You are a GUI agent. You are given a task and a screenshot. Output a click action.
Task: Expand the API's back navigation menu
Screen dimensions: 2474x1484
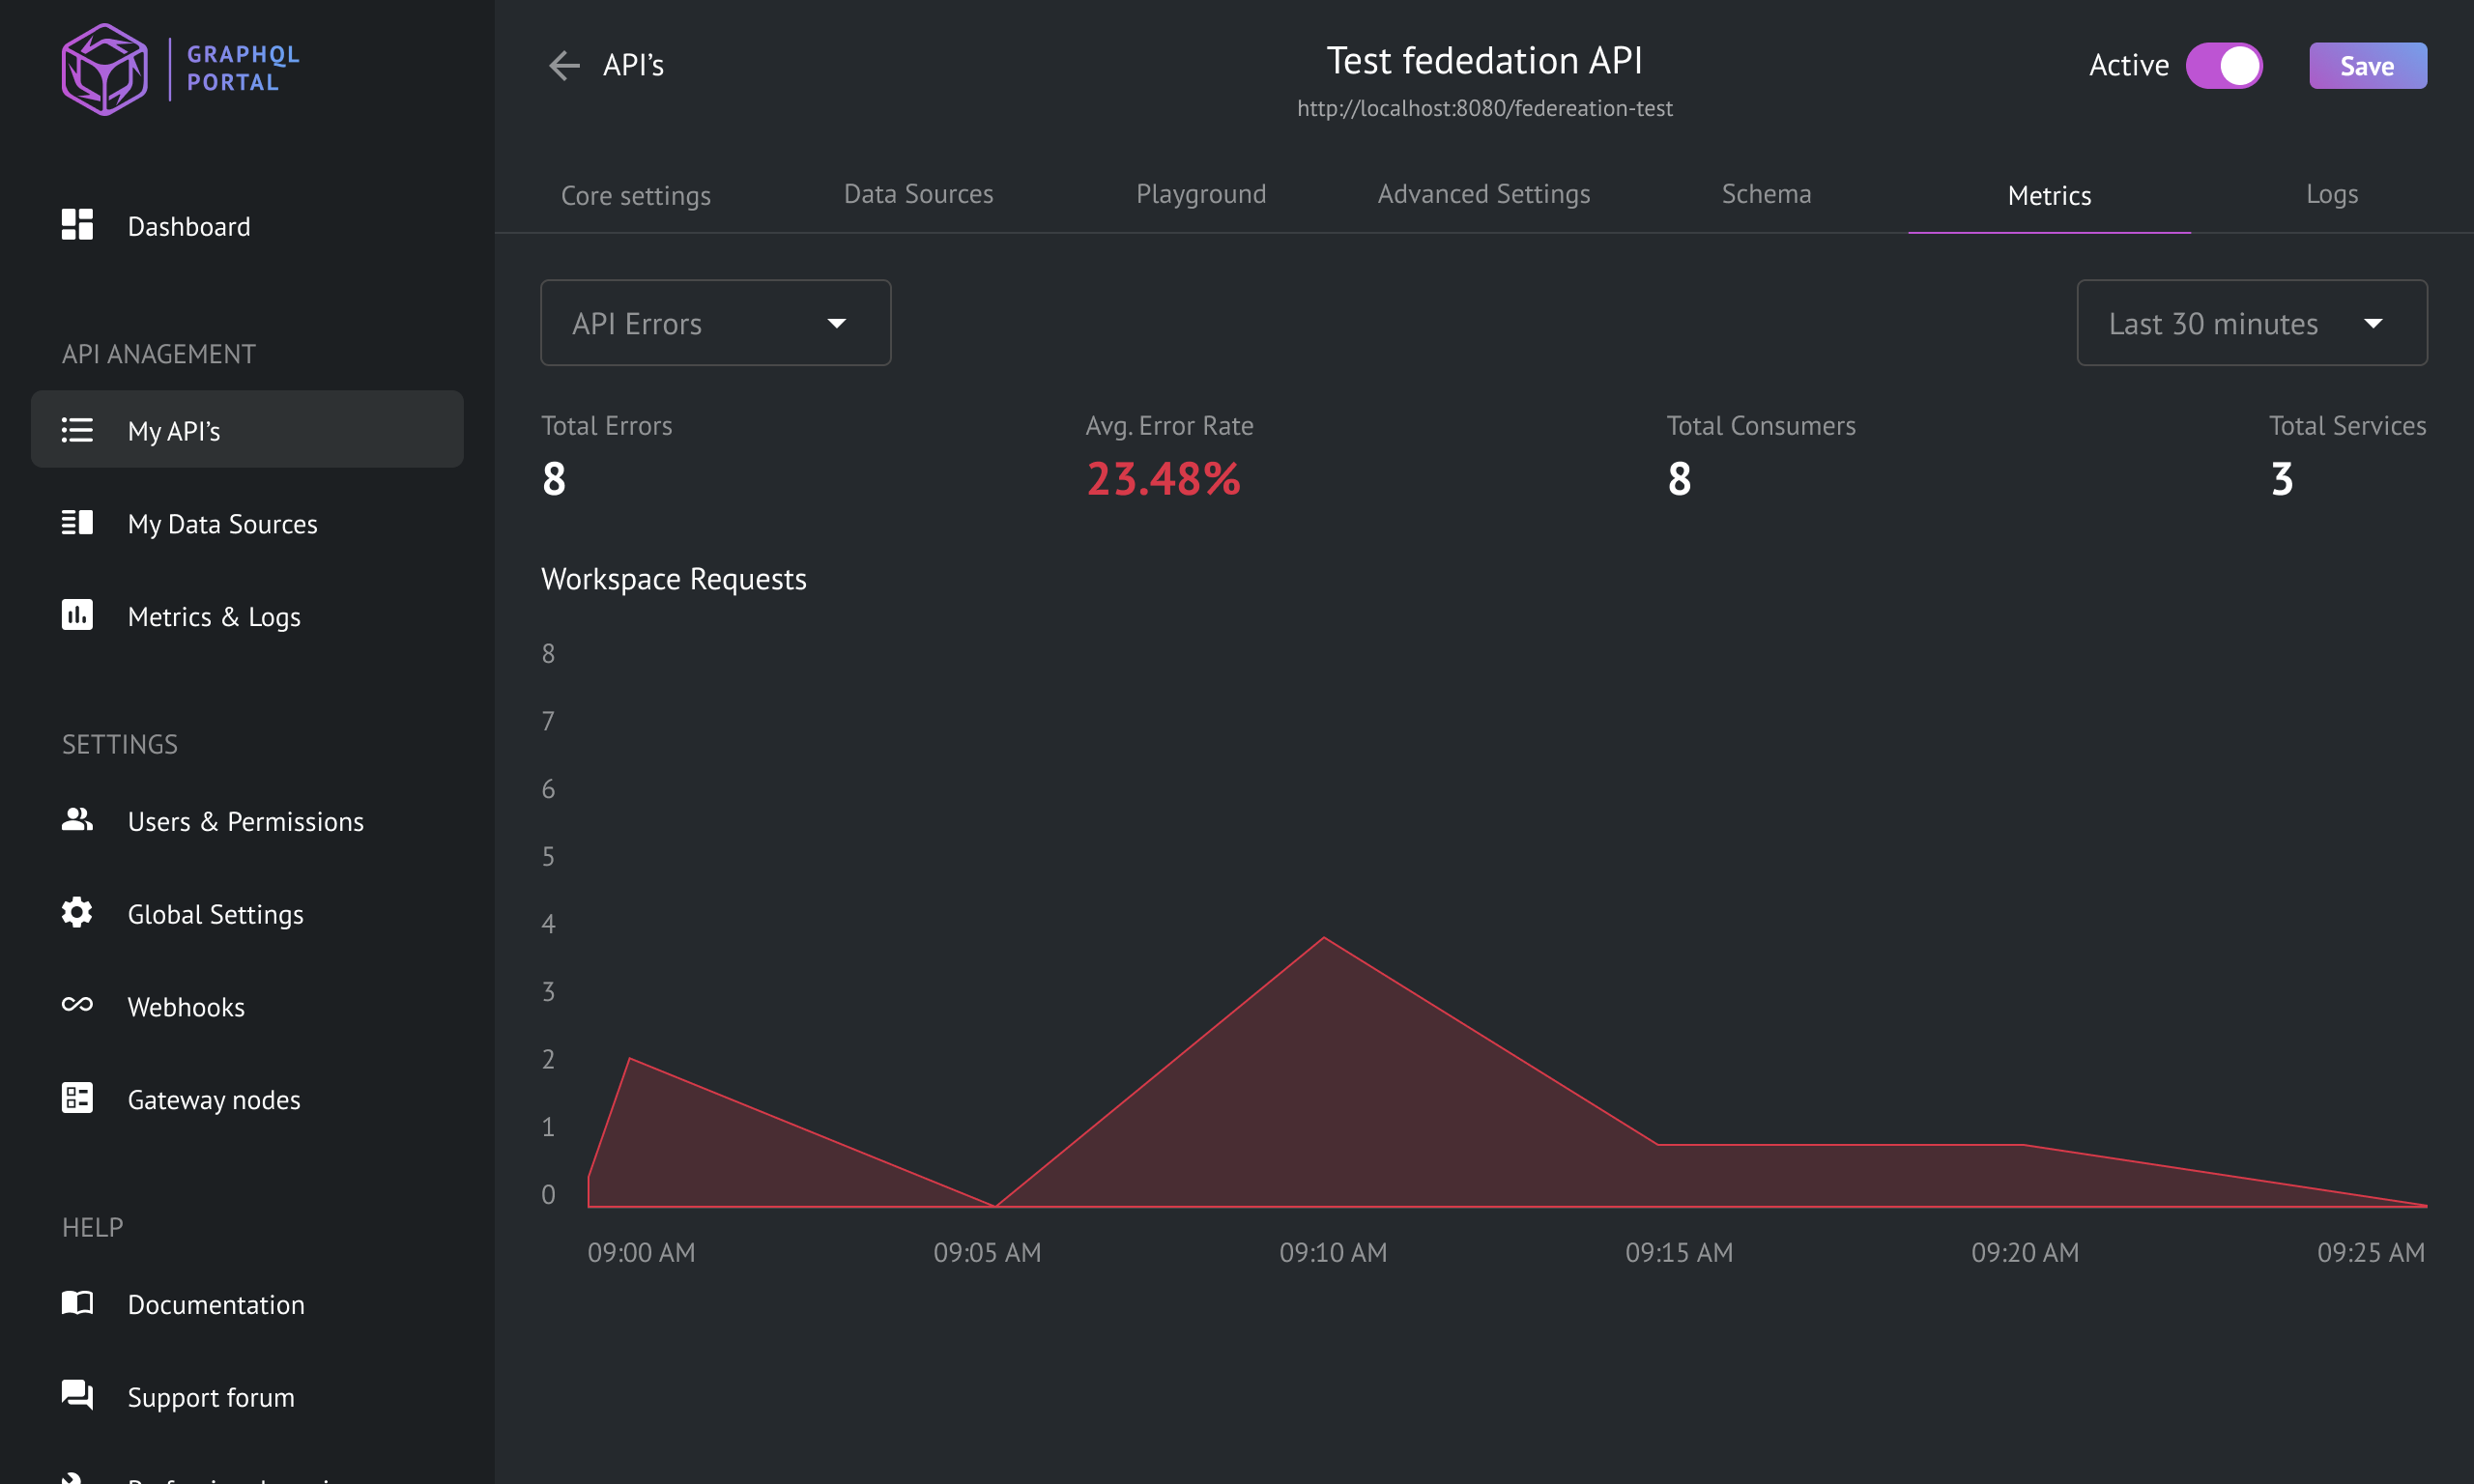pos(563,66)
